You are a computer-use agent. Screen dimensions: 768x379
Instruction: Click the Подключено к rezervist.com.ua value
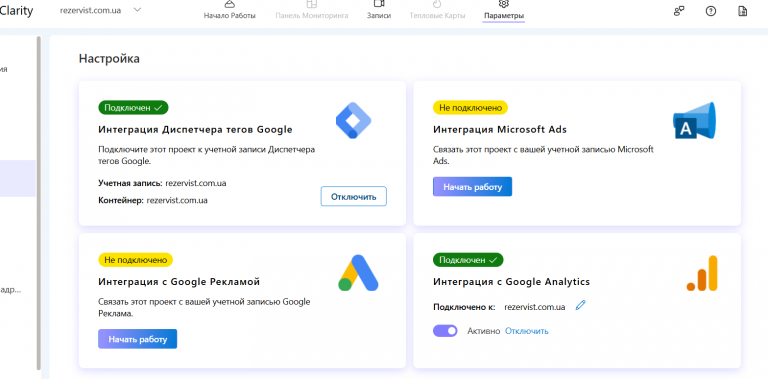[x=535, y=307]
